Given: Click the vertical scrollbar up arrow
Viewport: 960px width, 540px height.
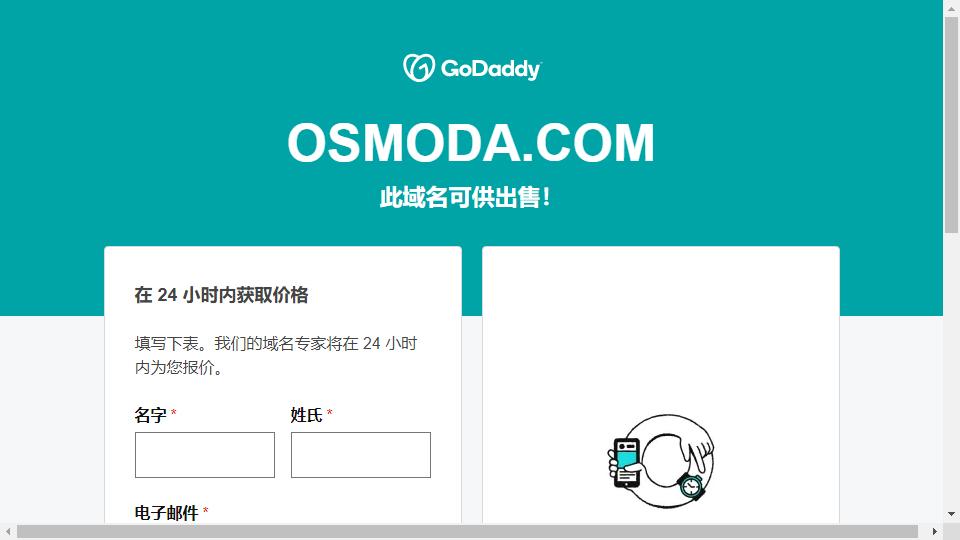Looking at the screenshot, I should (x=951, y=8).
